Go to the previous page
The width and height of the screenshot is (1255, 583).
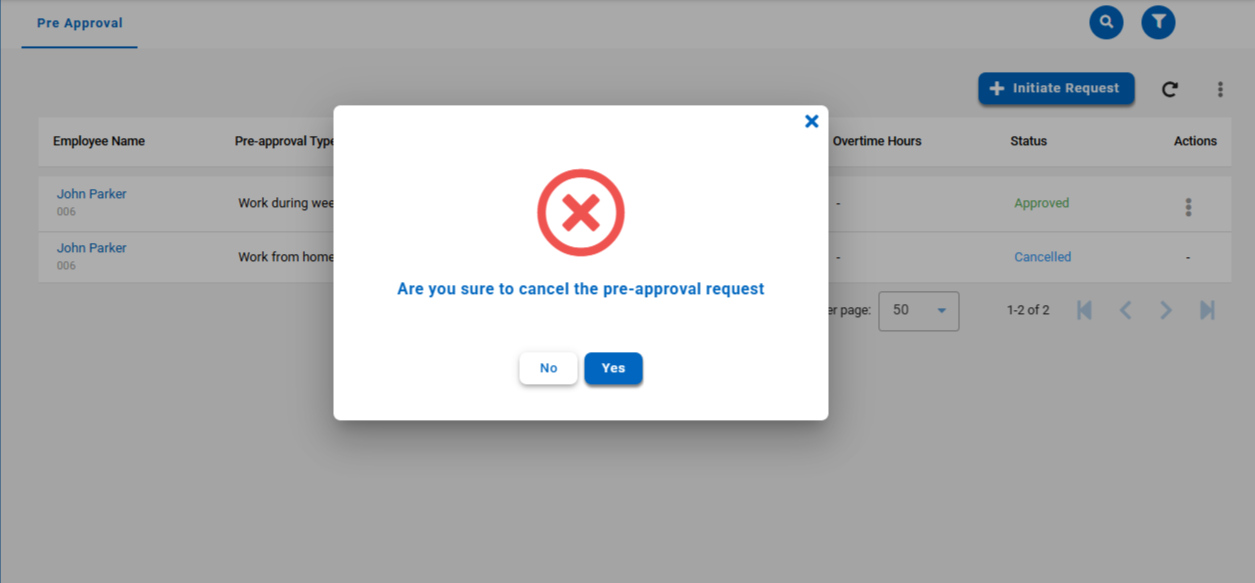pos(1125,310)
